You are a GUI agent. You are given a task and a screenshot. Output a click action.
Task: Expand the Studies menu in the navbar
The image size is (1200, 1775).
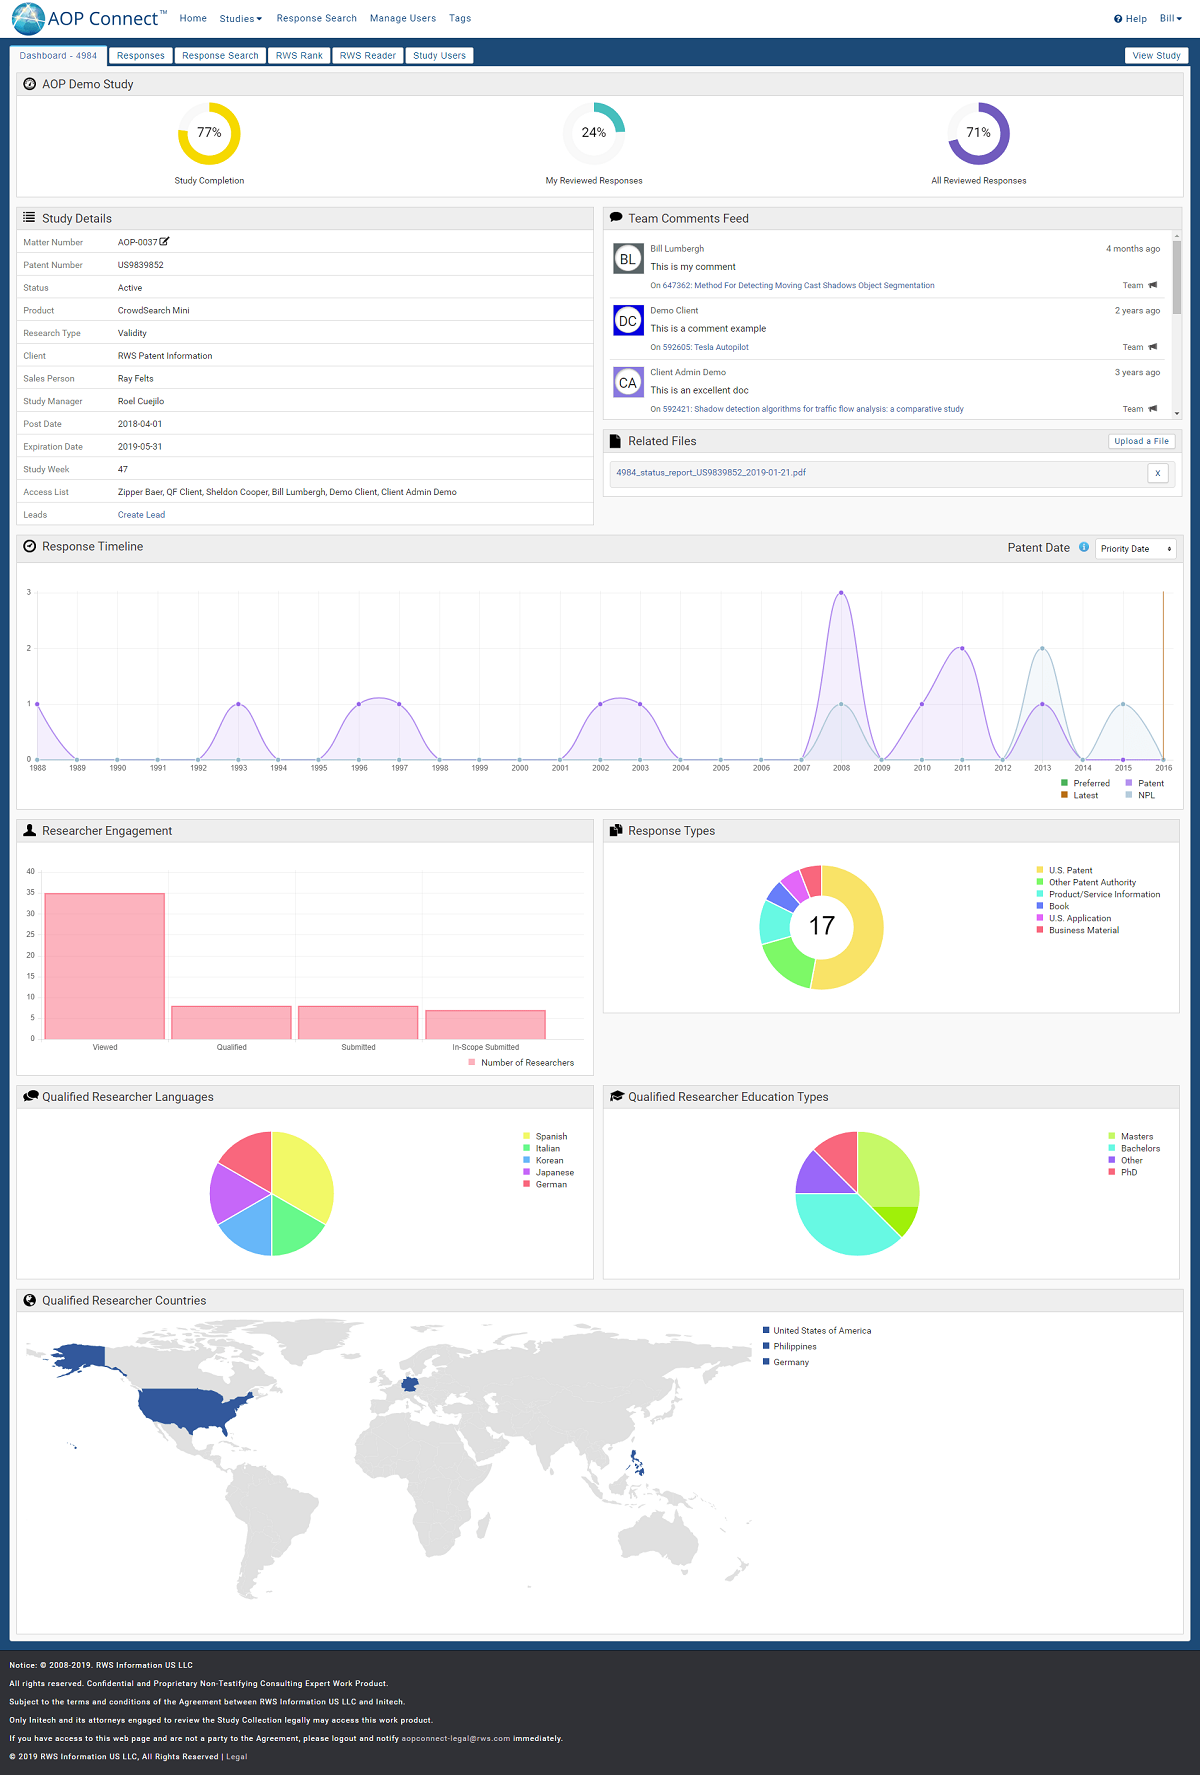[240, 19]
